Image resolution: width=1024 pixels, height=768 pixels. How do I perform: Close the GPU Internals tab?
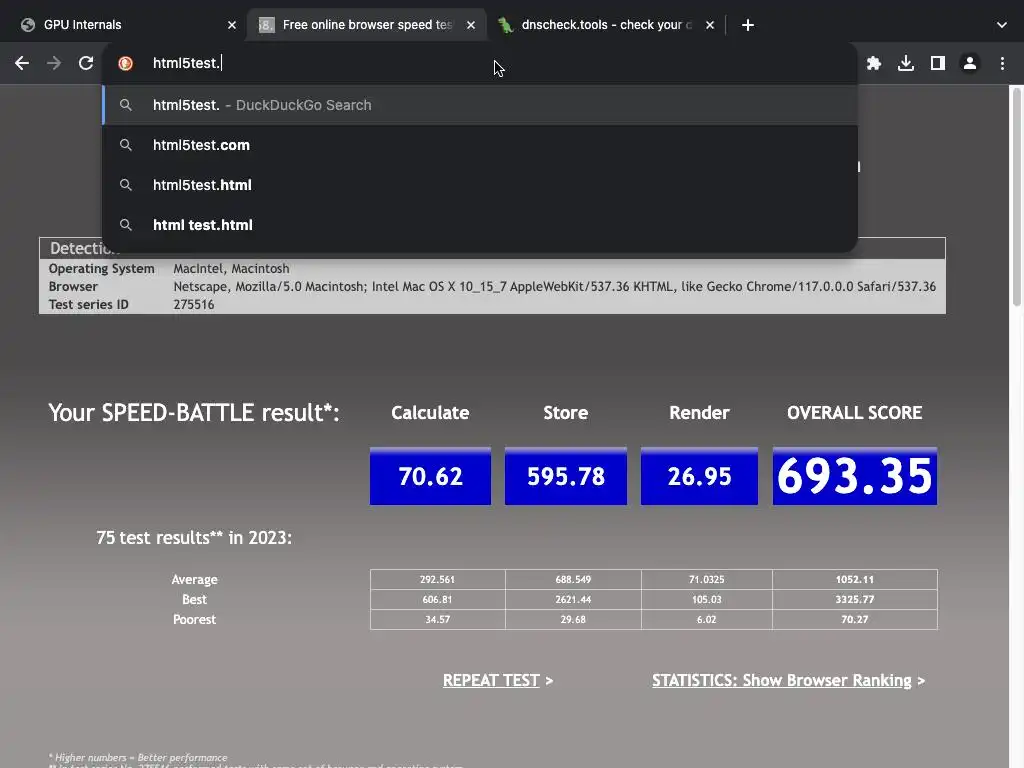(232, 25)
